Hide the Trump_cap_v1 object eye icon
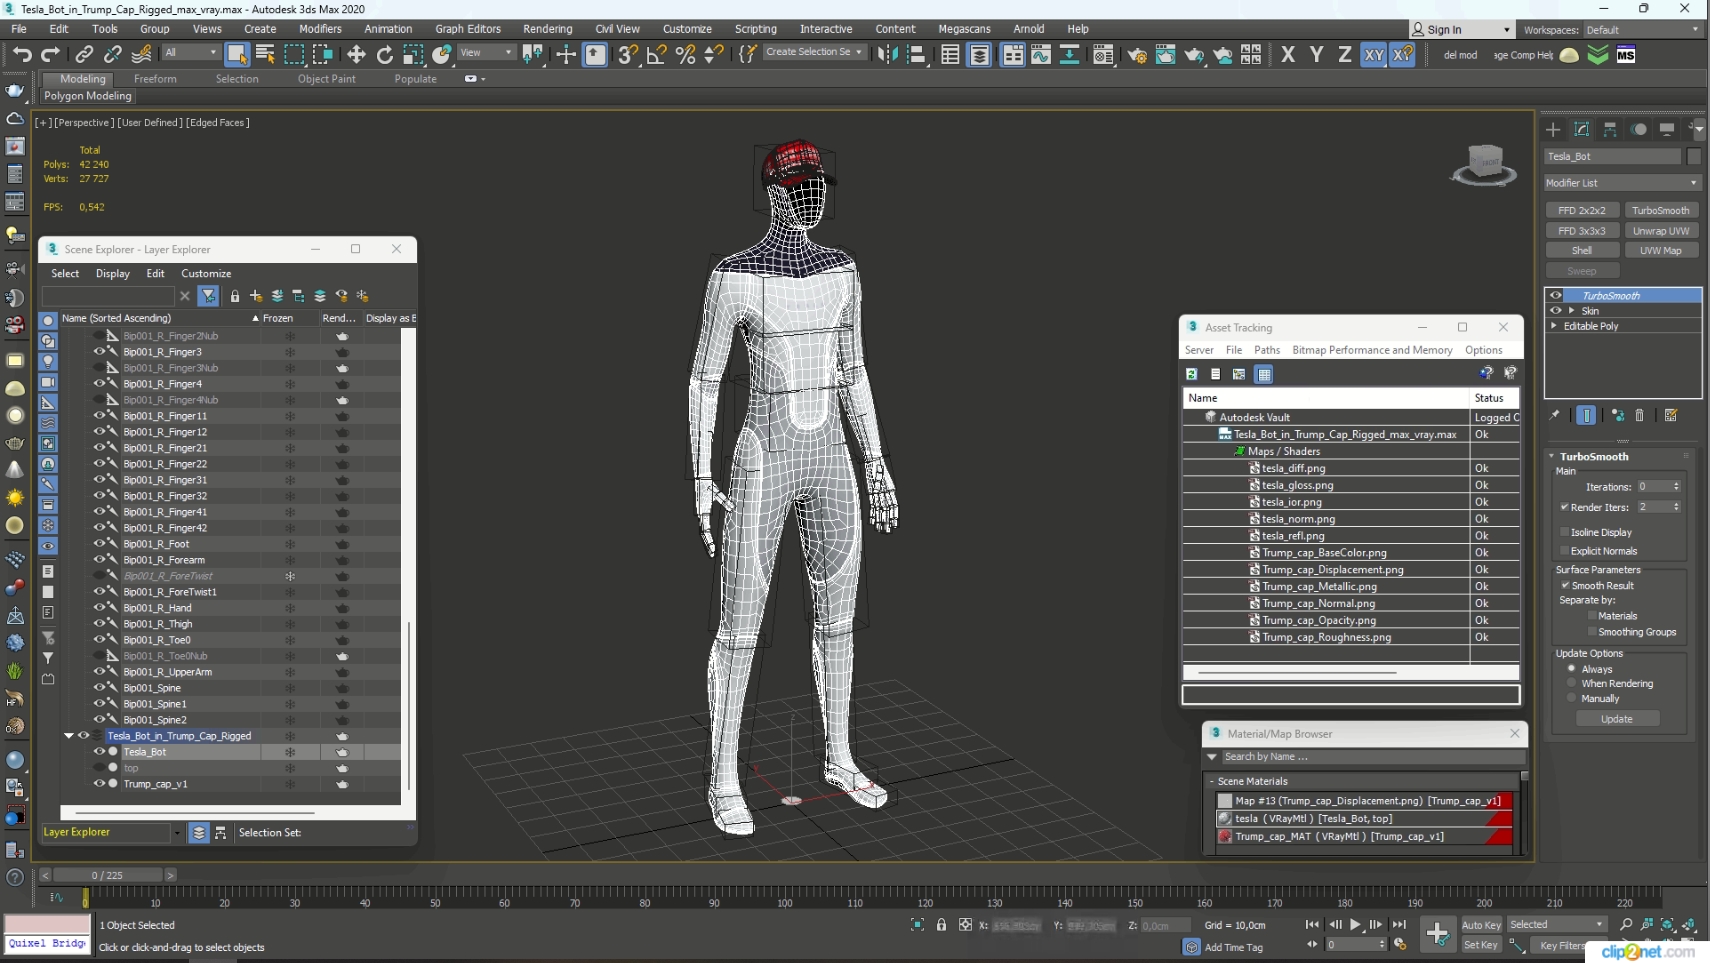The image size is (1710, 963). pyautogui.click(x=99, y=784)
